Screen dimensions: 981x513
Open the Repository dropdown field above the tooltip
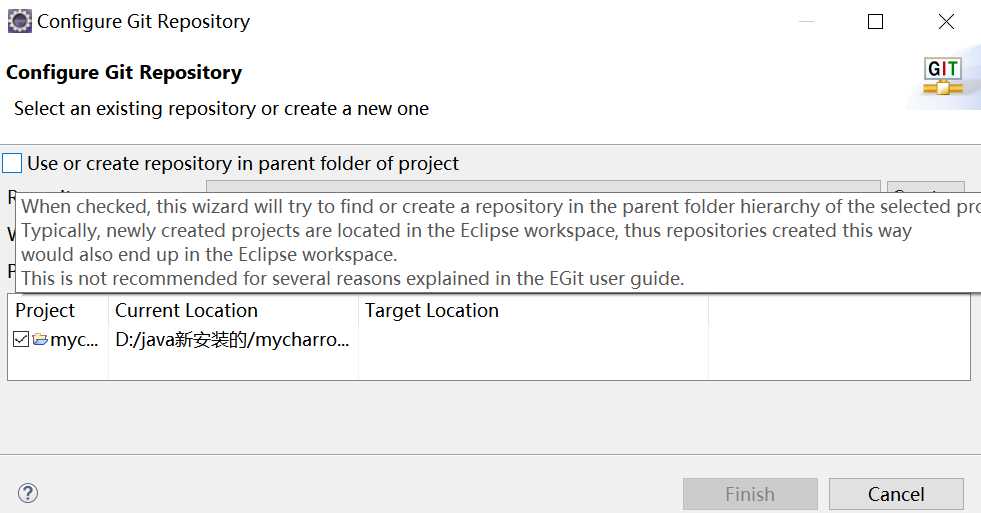click(543, 186)
